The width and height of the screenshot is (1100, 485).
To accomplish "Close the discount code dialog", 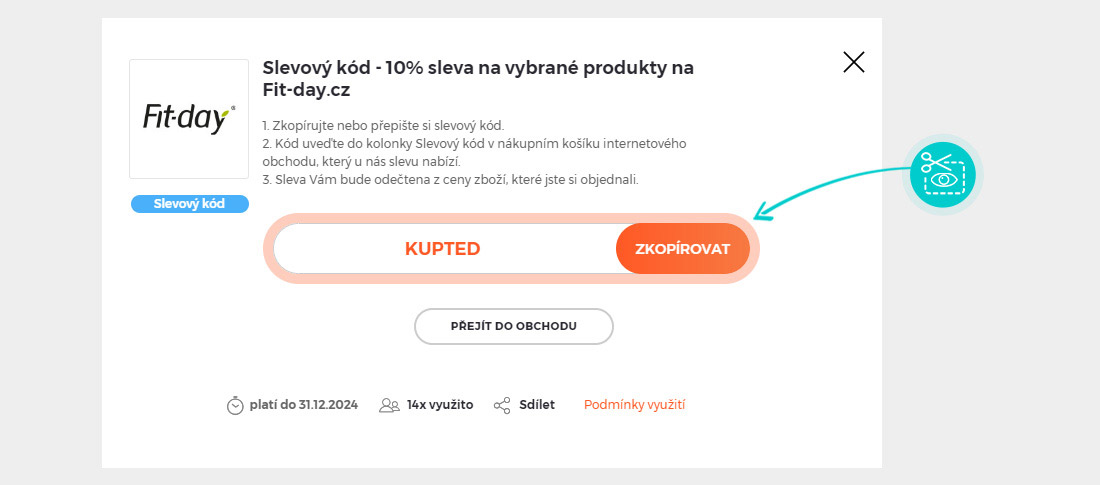I will (x=853, y=63).
